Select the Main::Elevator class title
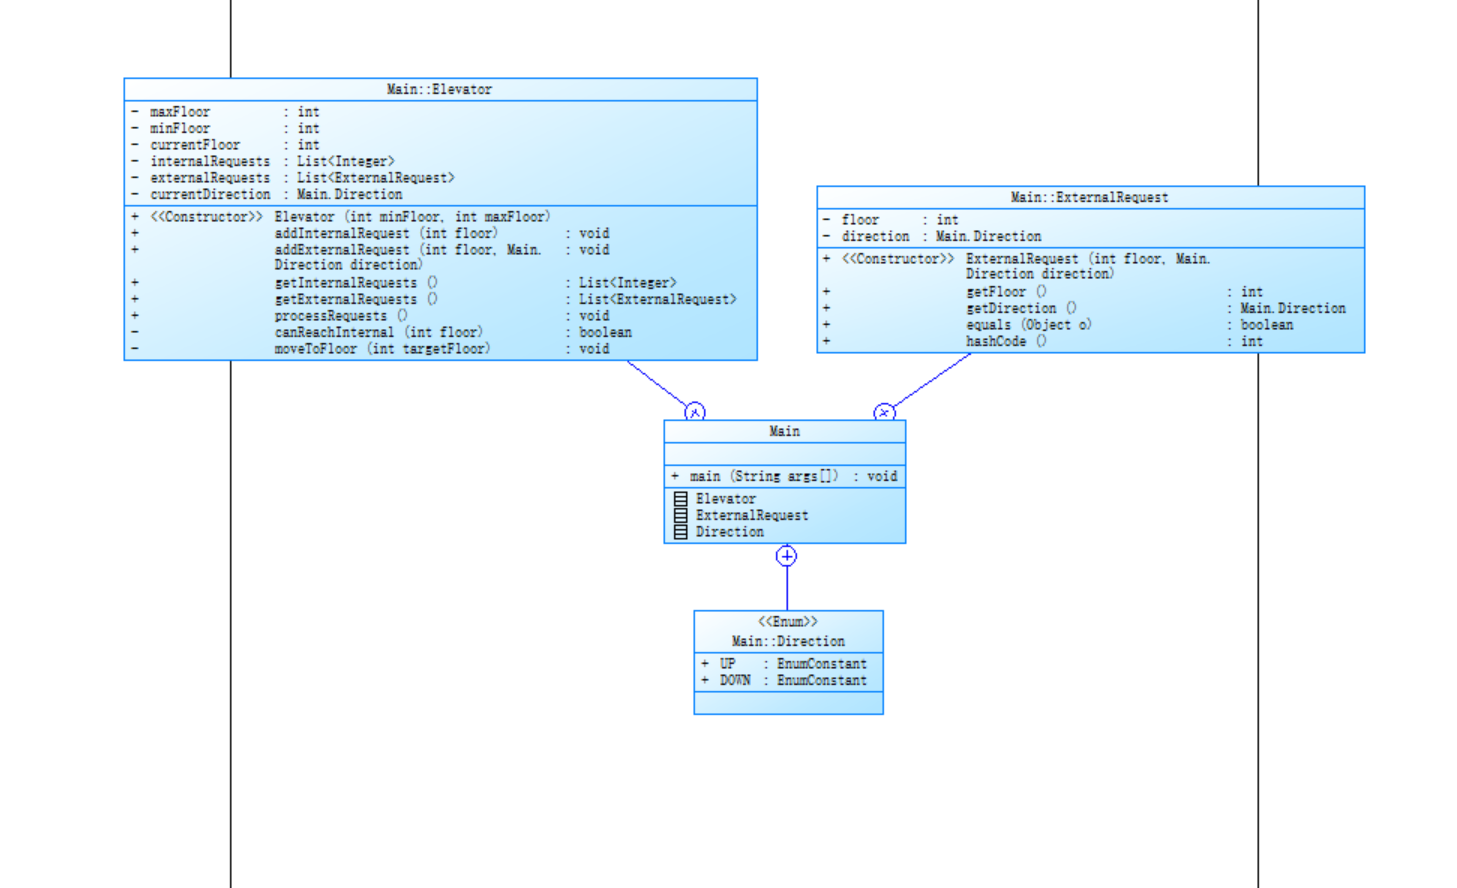This screenshot has width=1457, height=888. [440, 90]
